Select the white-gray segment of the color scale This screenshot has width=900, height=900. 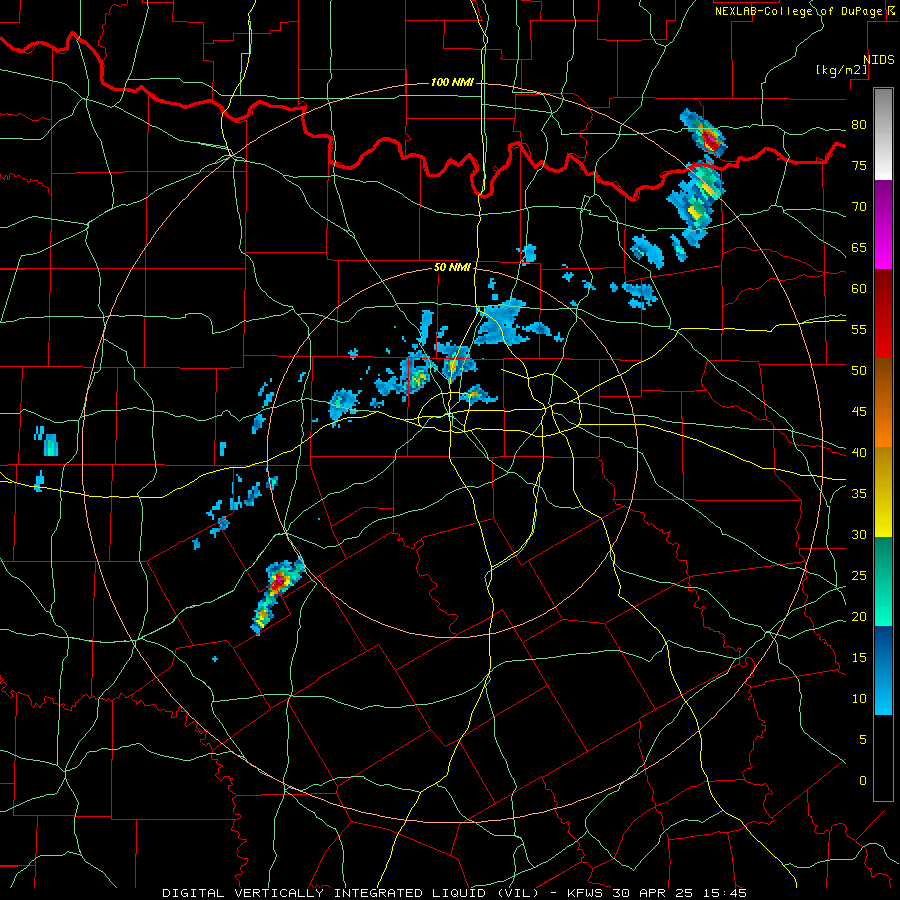[x=883, y=134]
